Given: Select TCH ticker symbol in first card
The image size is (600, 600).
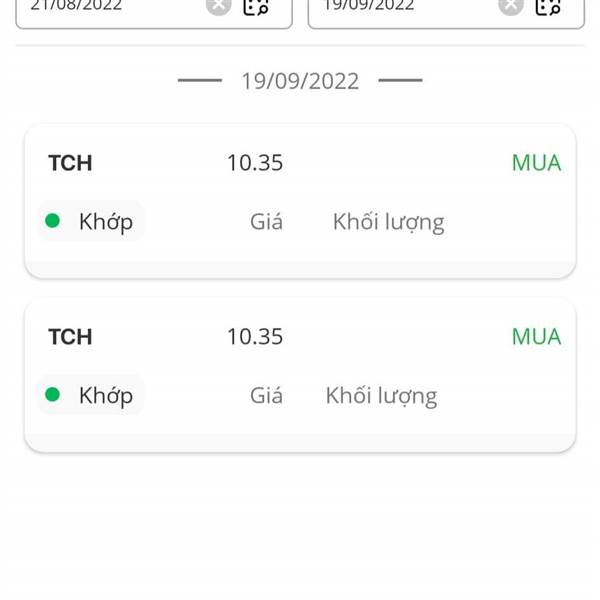Looking at the screenshot, I should [x=70, y=163].
